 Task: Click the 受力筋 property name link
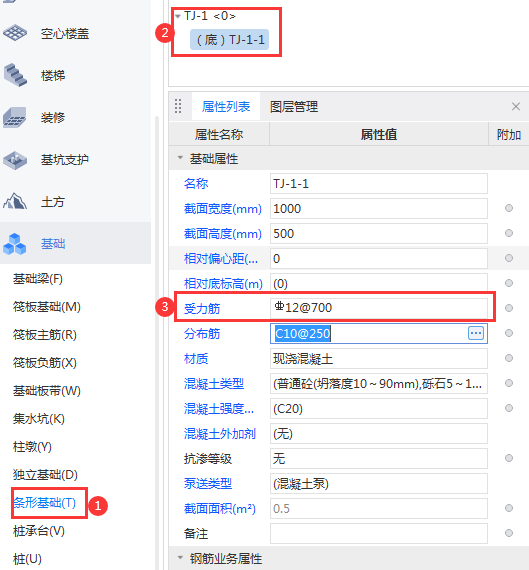[202, 309]
